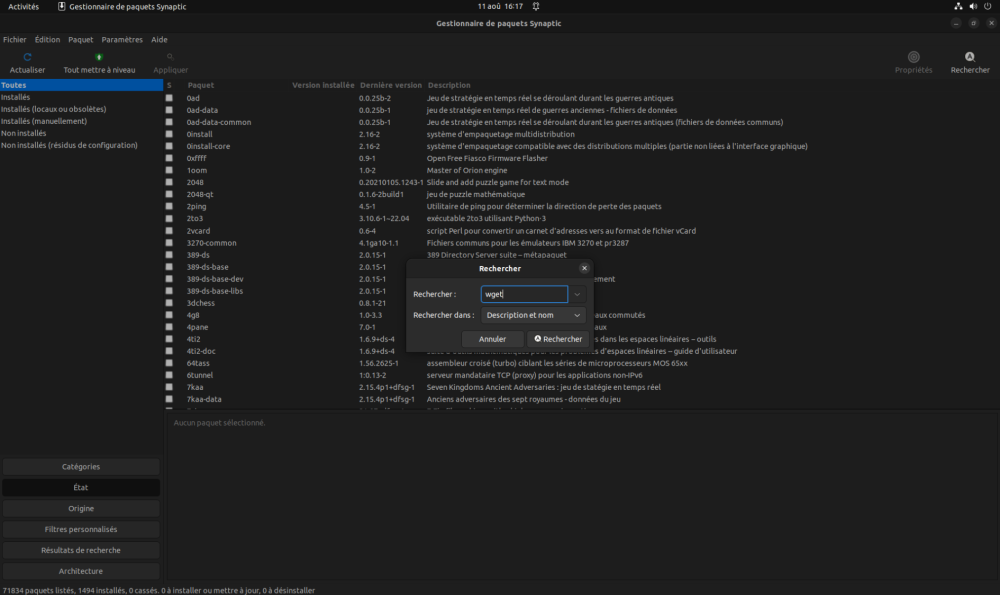Click the Rechercher button in the dialog
Image resolution: width=1000 pixels, height=595 pixels.
click(x=557, y=339)
